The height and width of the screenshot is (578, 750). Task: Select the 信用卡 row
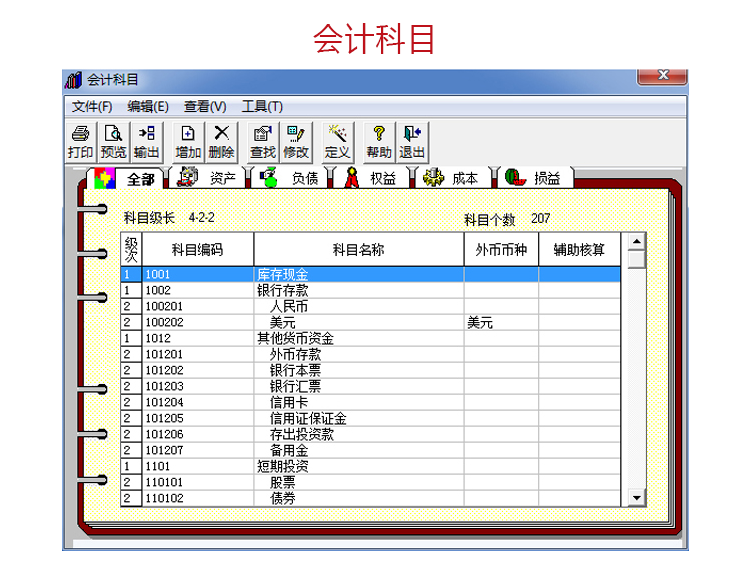point(371,402)
